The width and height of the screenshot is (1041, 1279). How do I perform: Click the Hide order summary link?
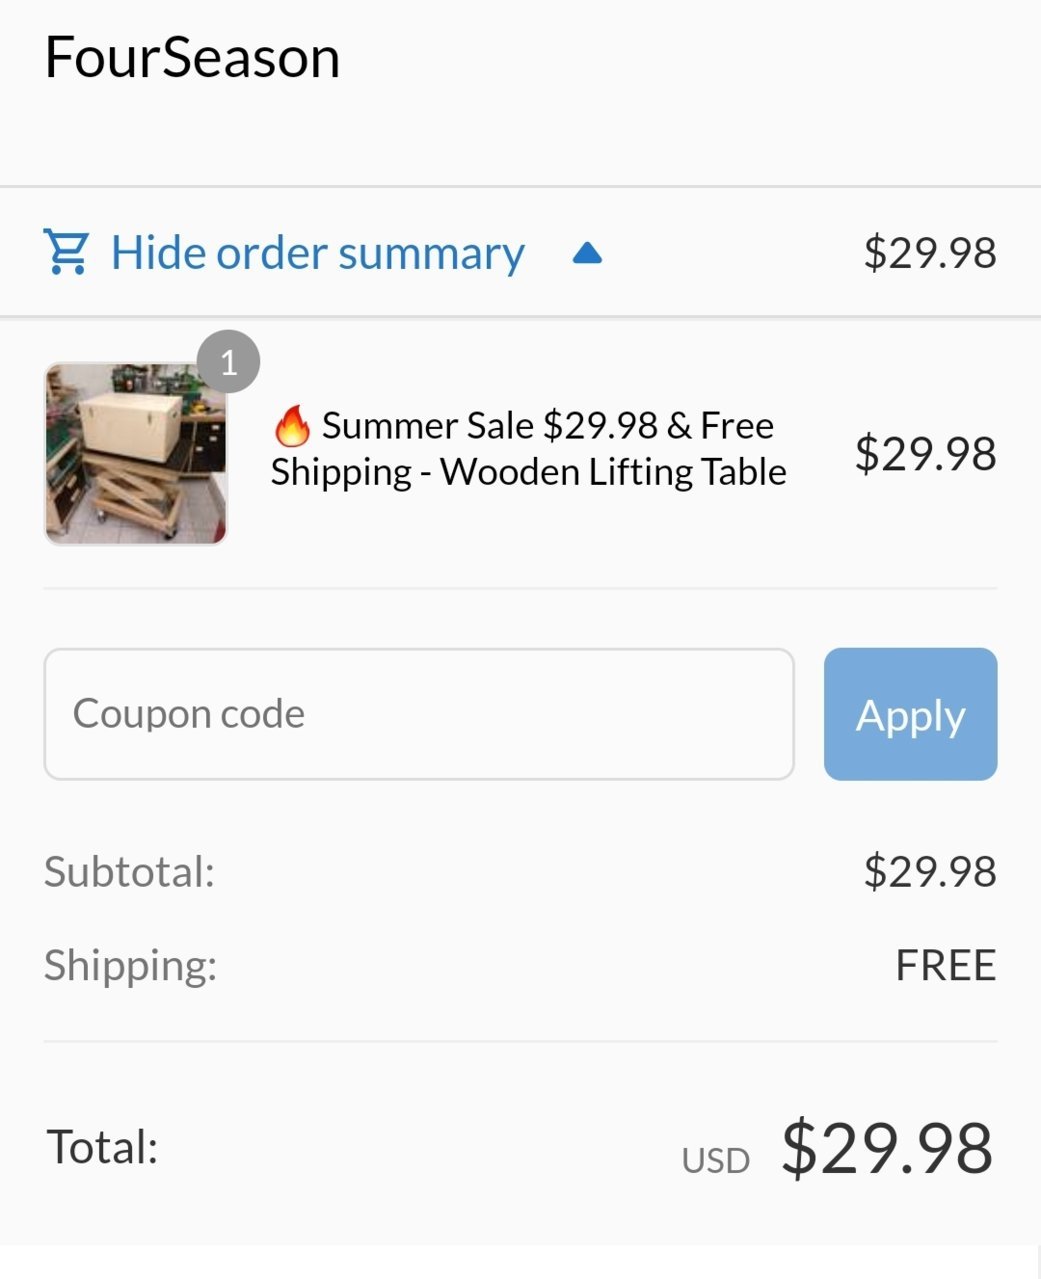point(317,253)
